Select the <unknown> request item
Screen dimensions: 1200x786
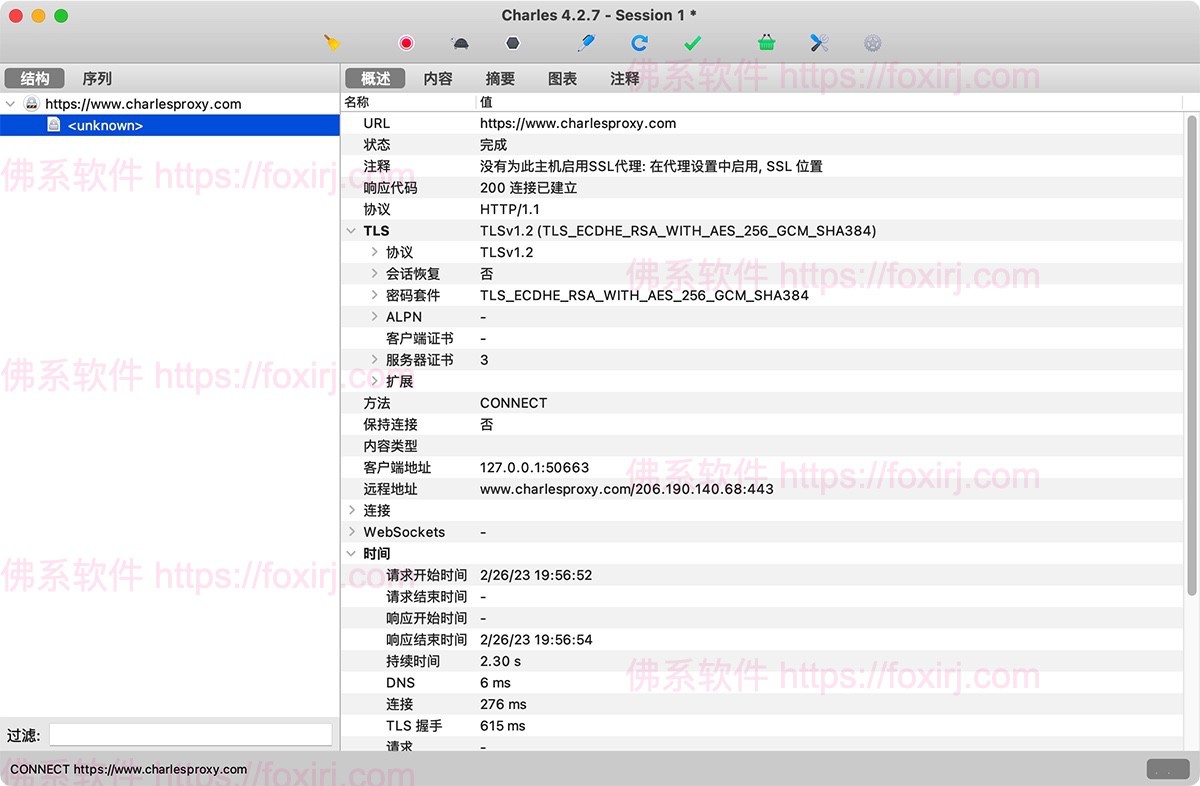tap(105, 126)
